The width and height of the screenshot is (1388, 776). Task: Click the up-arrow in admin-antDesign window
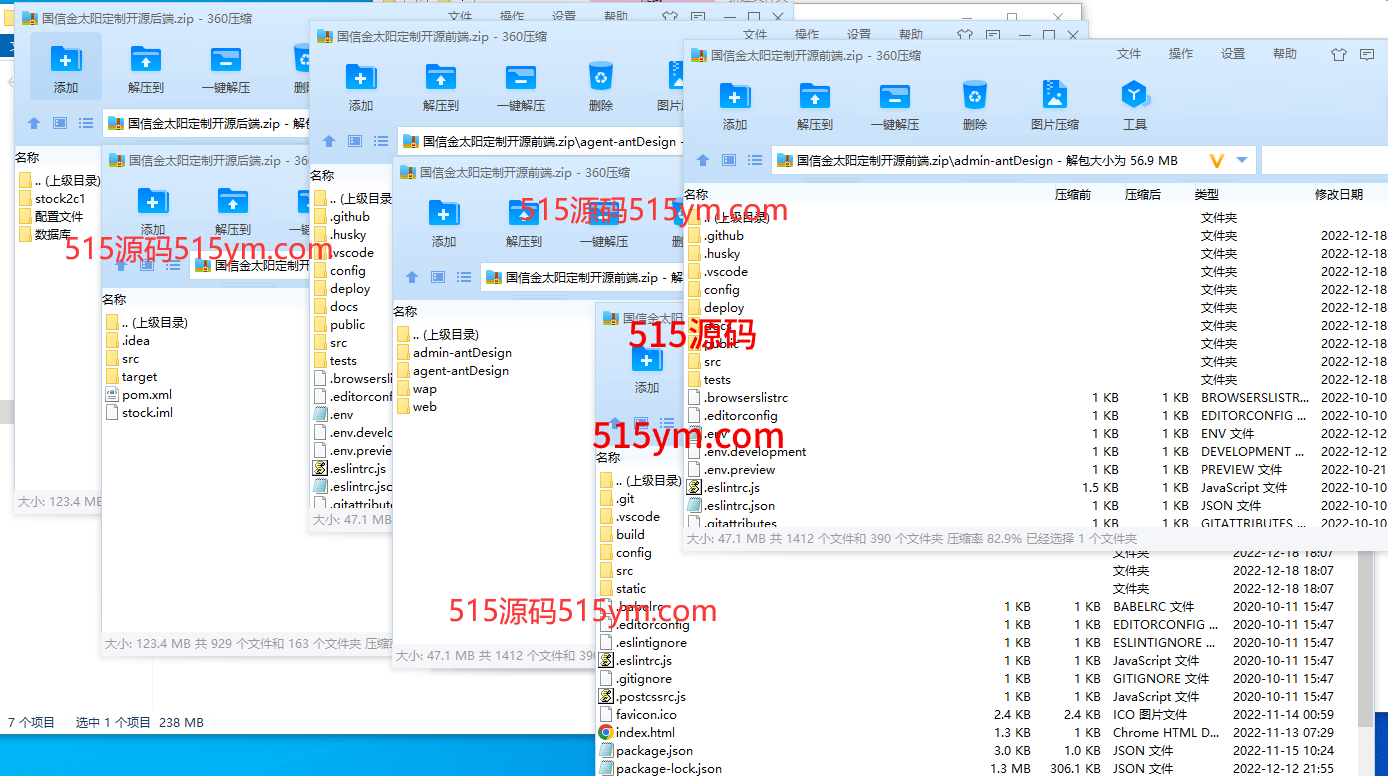click(703, 160)
